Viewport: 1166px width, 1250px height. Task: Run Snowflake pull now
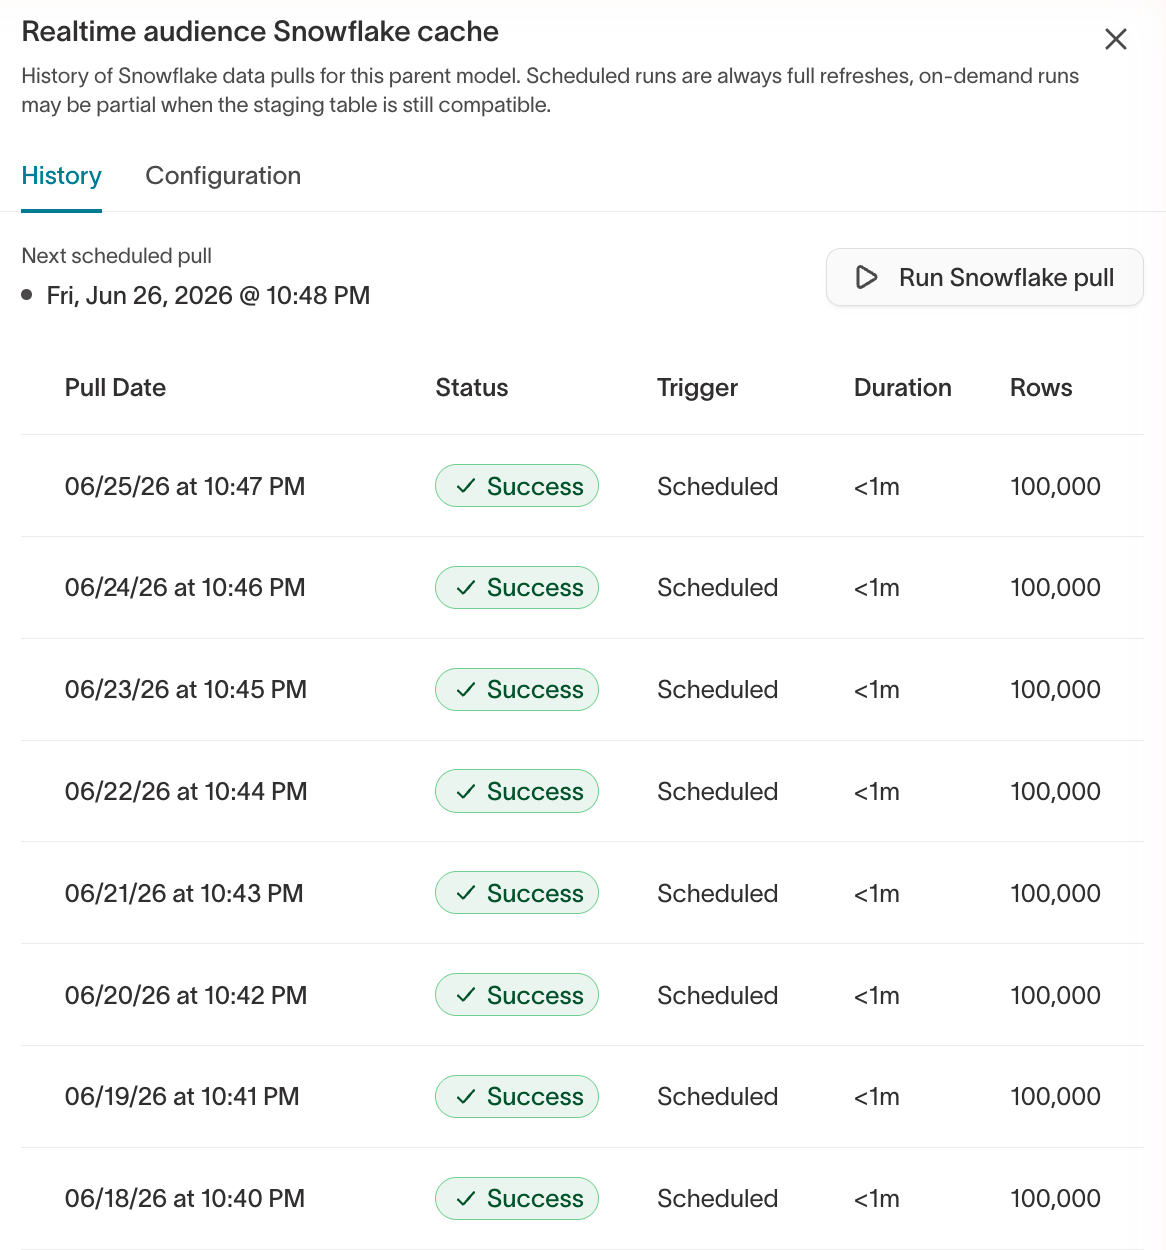click(985, 277)
